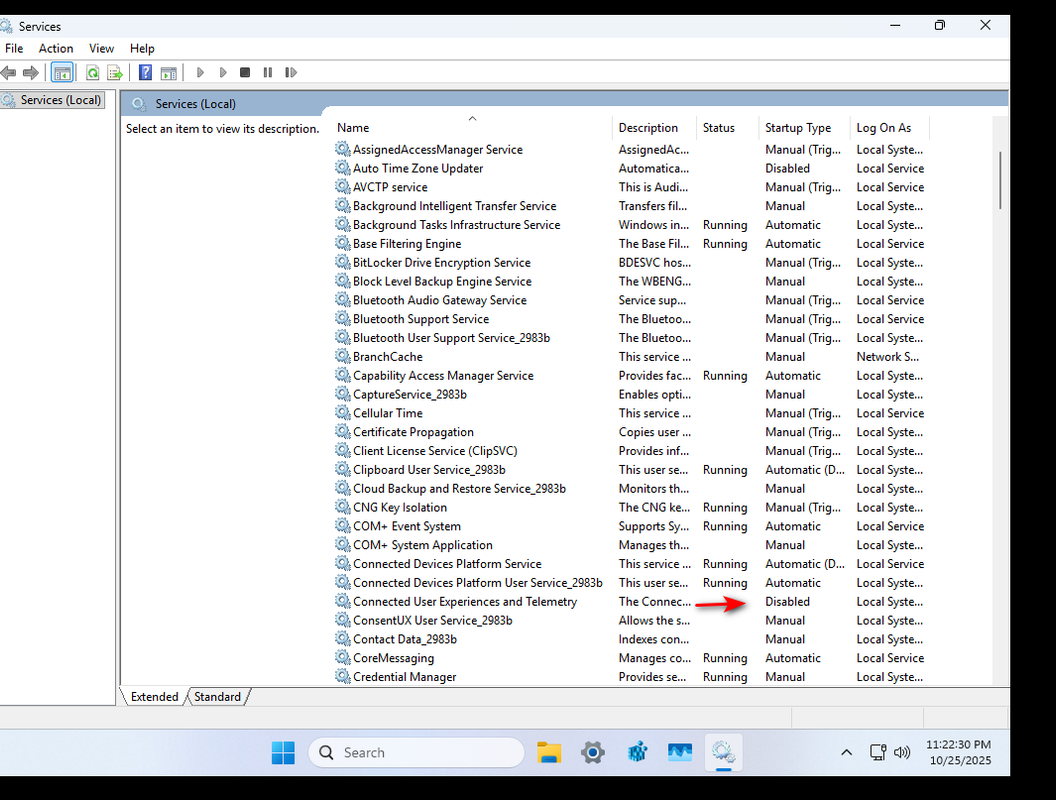The width and height of the screenshot is (1056, 800).
Task: Click the Forward arrow toolbar icon
Action: tap(31, 73)
